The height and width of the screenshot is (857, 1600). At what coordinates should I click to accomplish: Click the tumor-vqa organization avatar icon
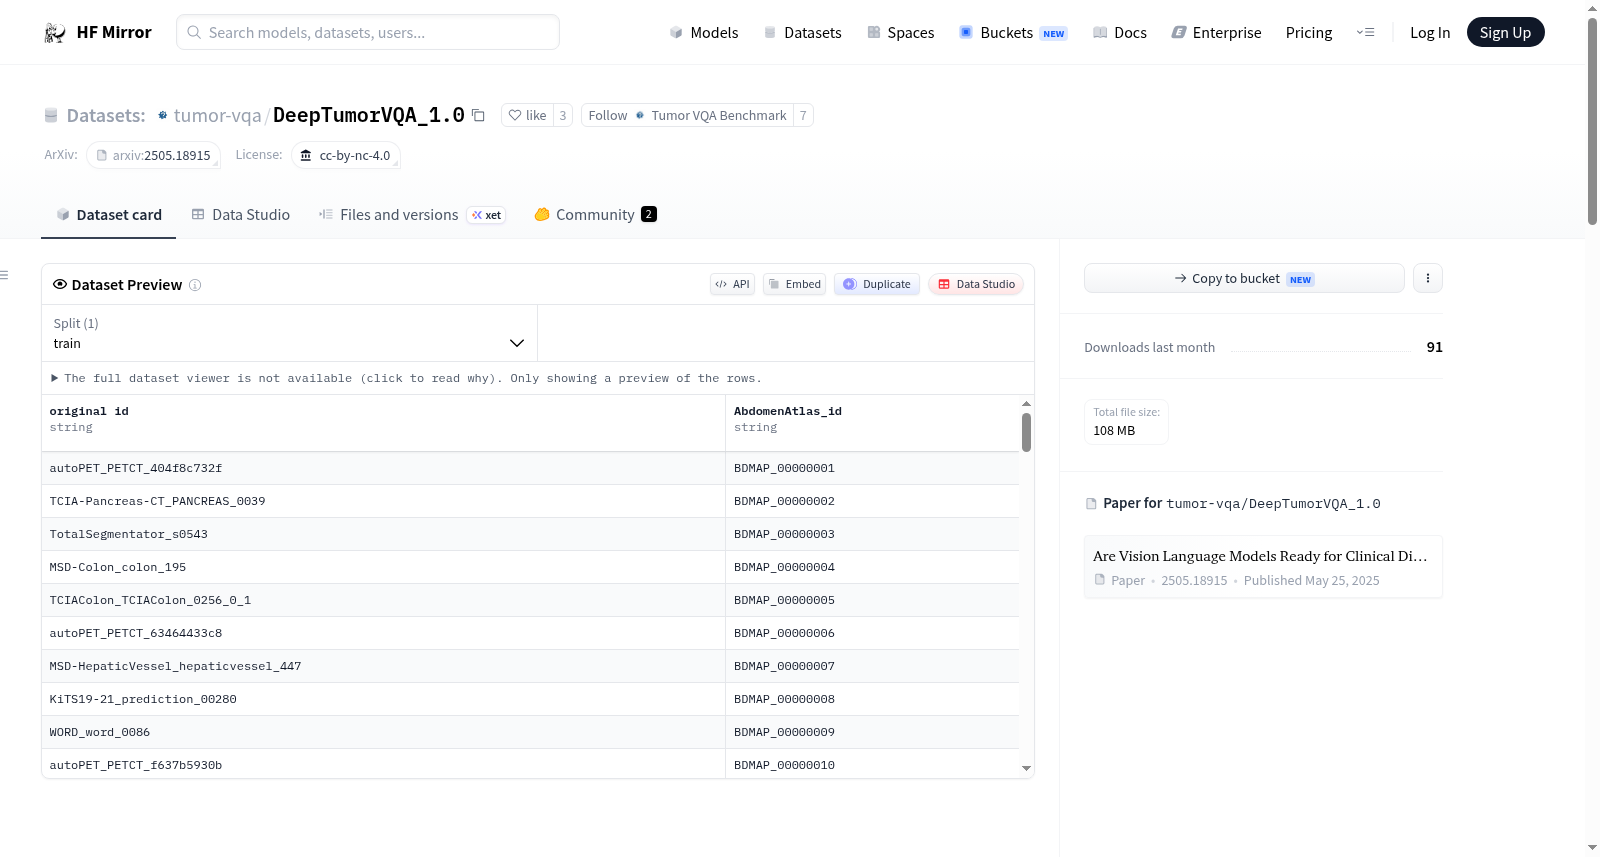point(163,115)
